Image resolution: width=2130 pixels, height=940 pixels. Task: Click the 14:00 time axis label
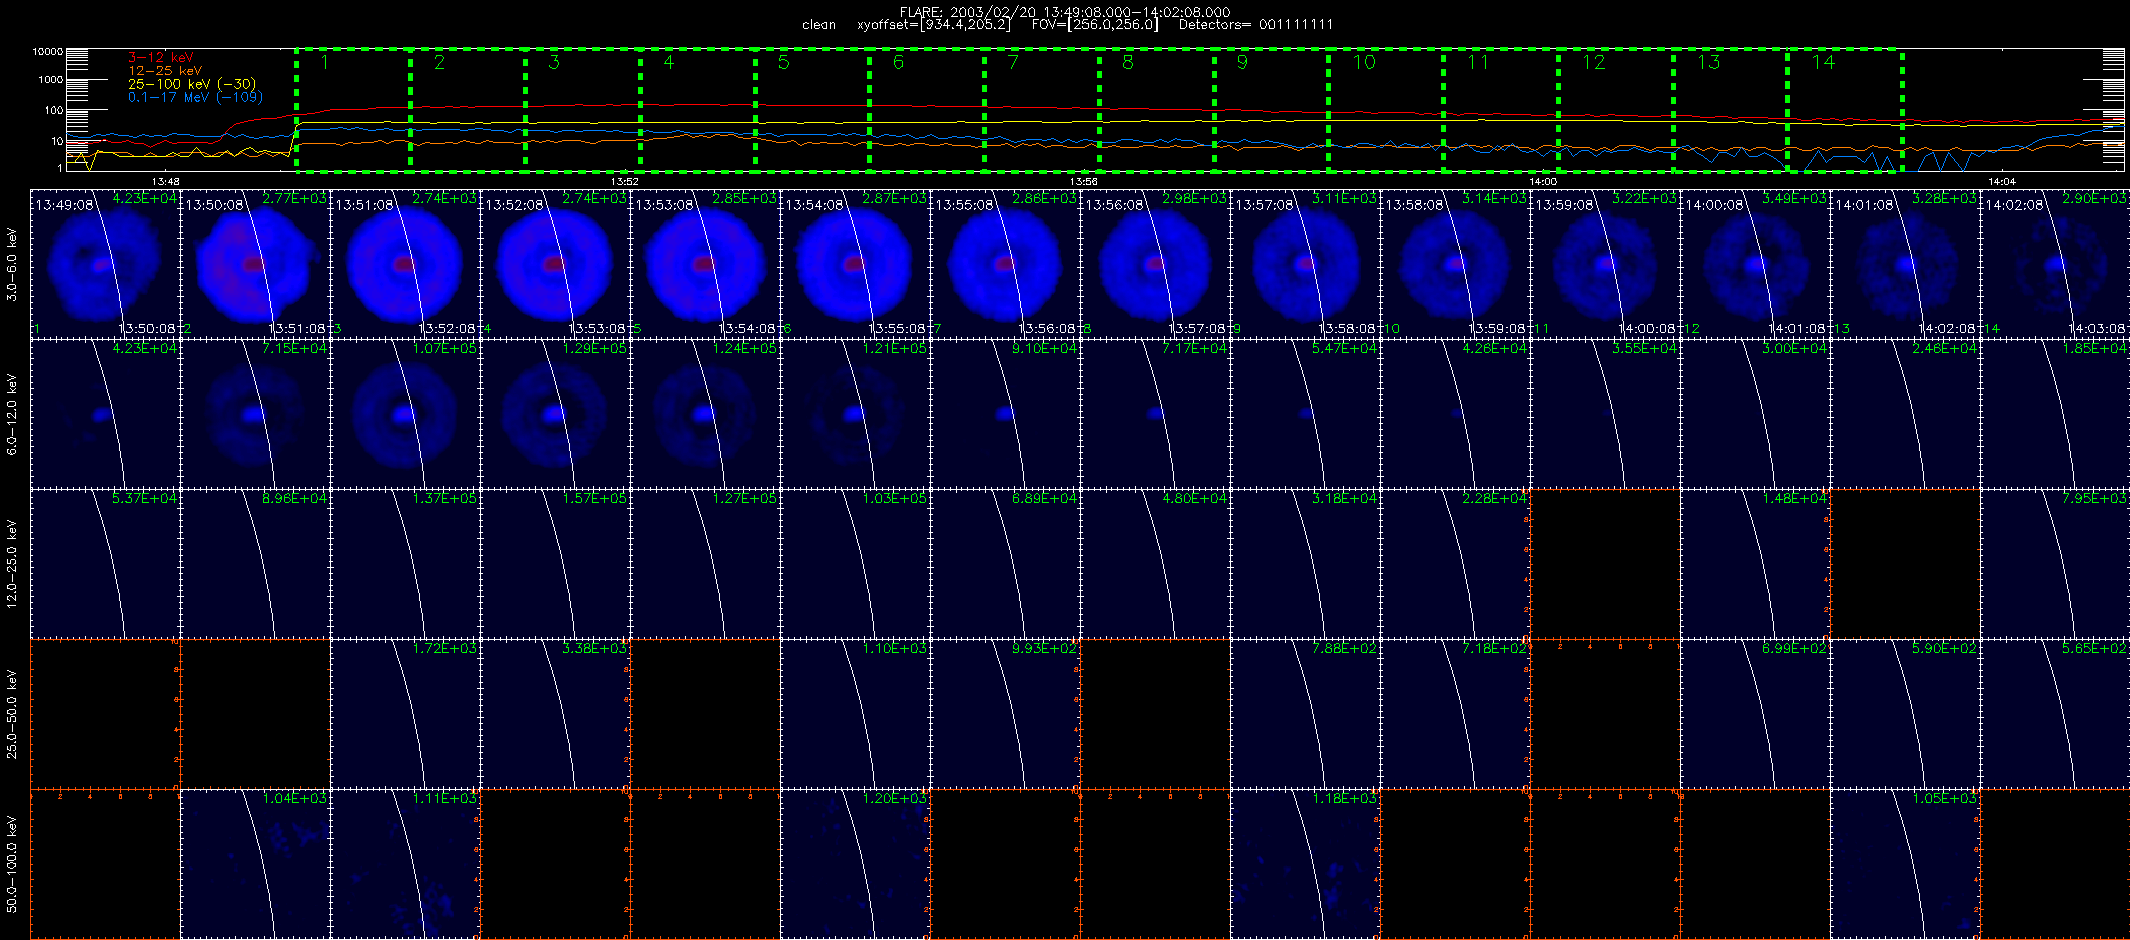(x=1542, y=181)
